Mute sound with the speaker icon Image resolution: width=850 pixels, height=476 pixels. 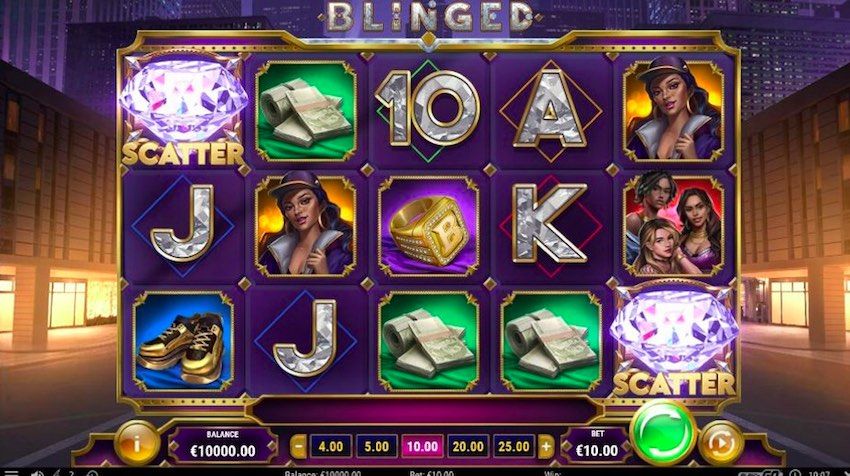pyautogui.click(x=37, y=473)
